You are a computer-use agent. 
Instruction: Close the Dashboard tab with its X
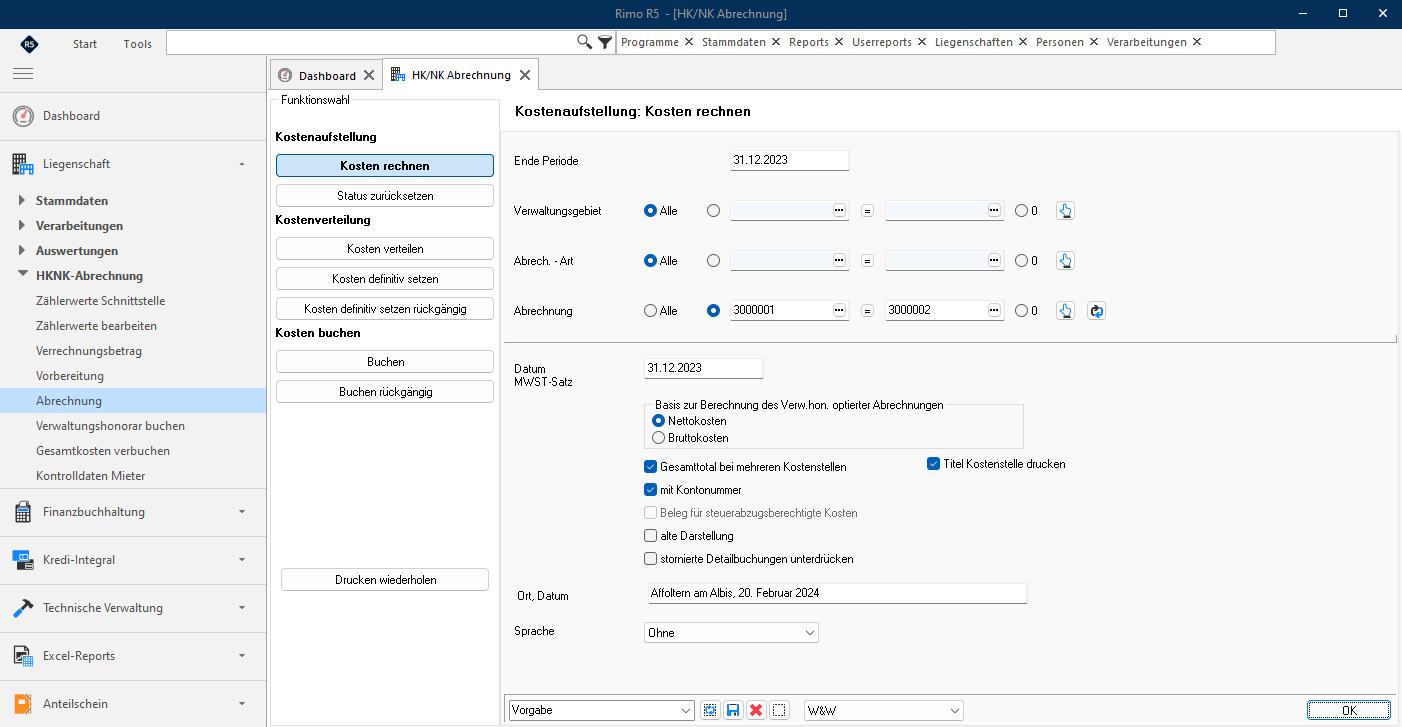[369, 75]
